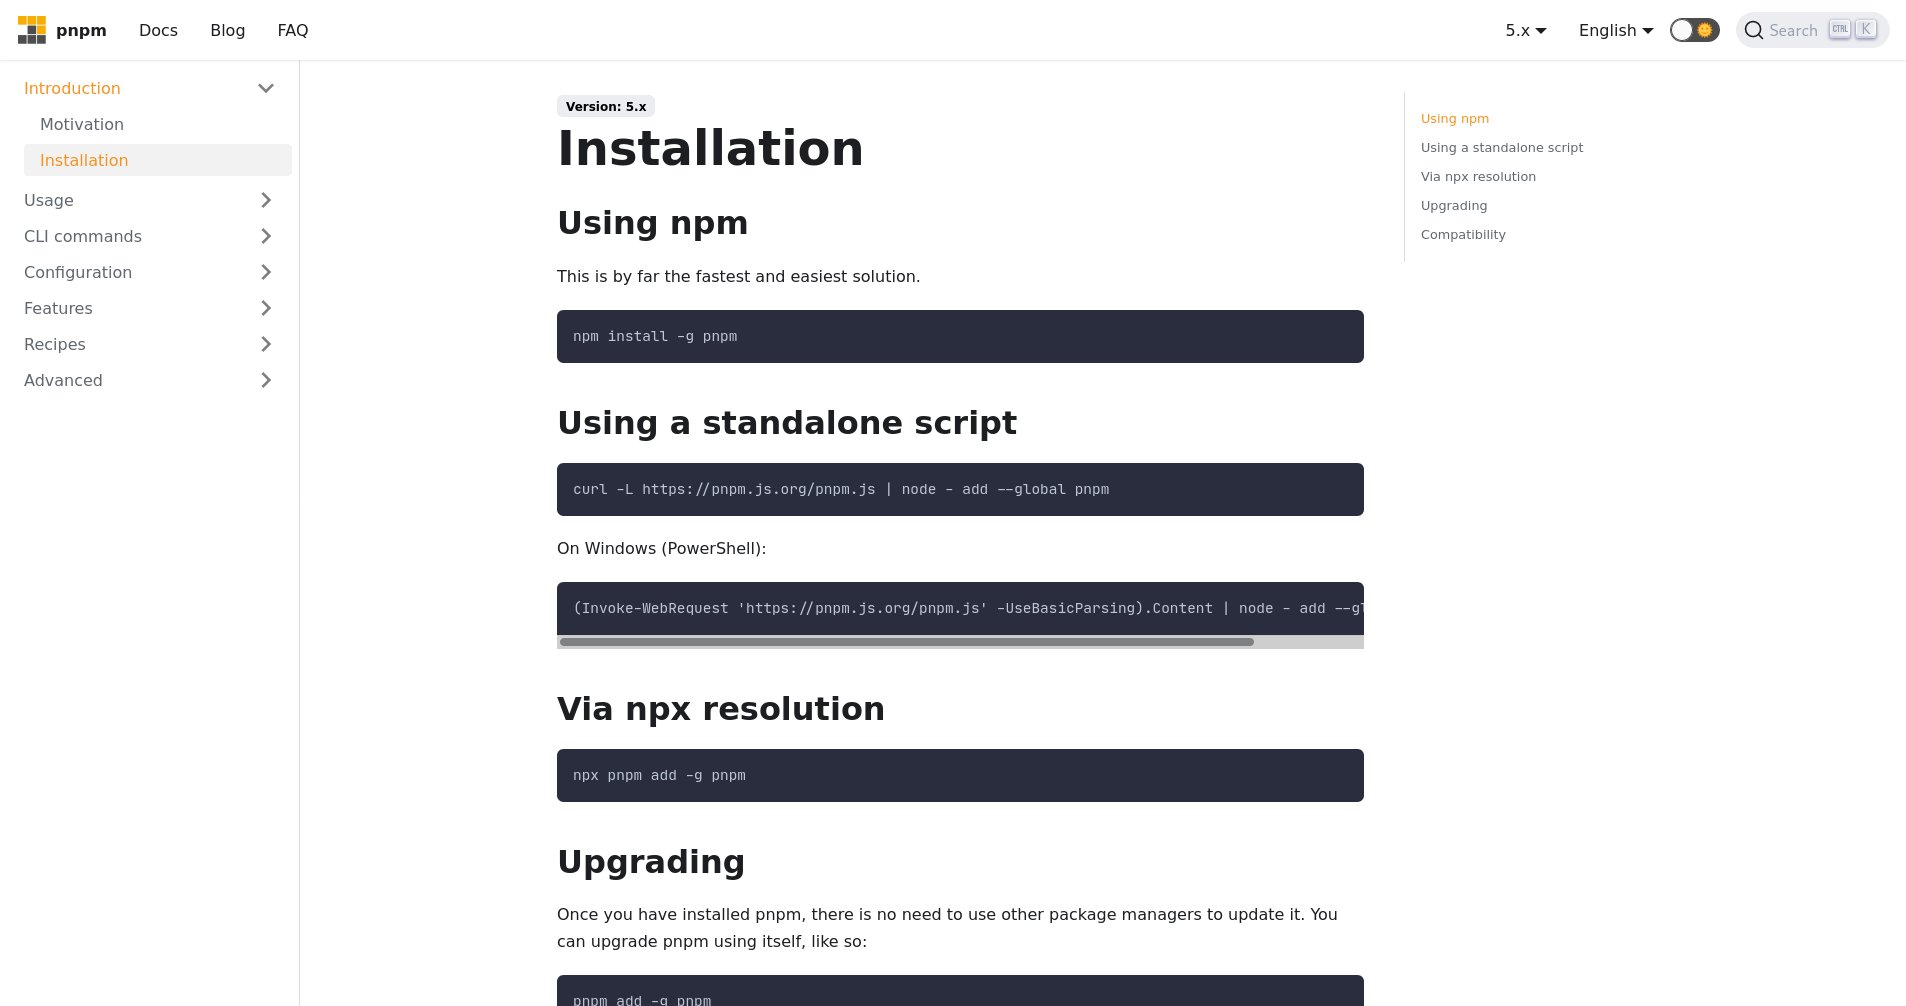Jump to 'Using a standalone script' contents link

(x=1502, y=147)
